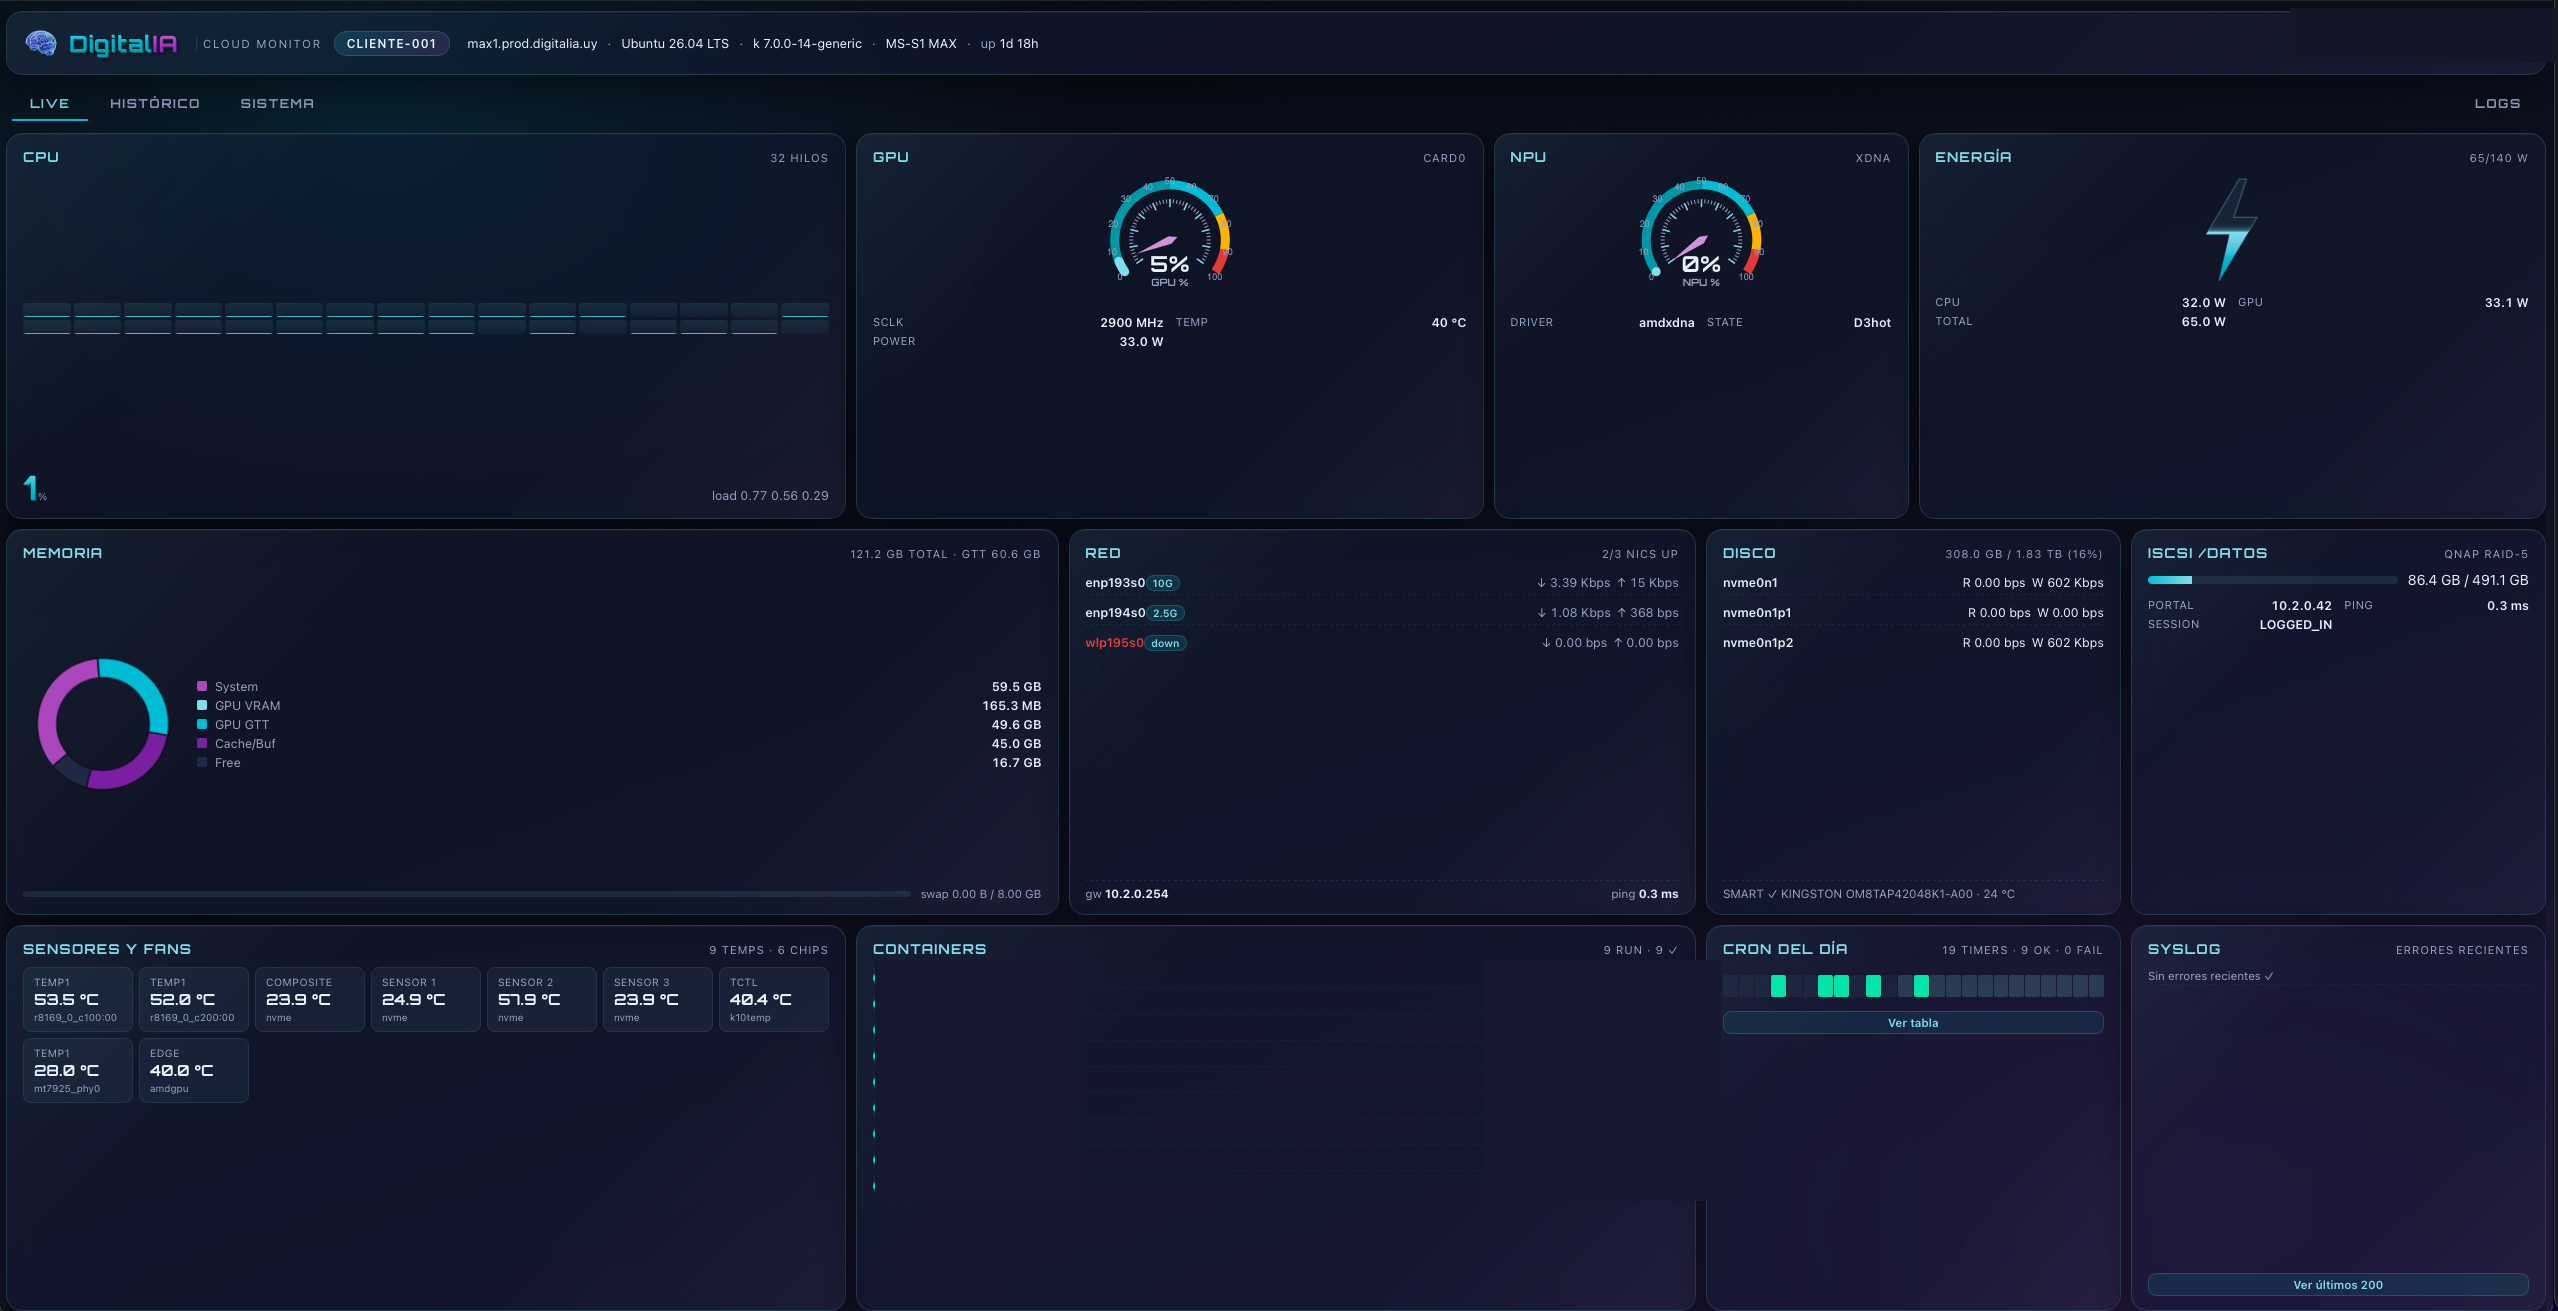Click the TEMP1 53.5 °C sensor card
2558x1311 pixels.
pyautogui.click(x=77, y=999)
